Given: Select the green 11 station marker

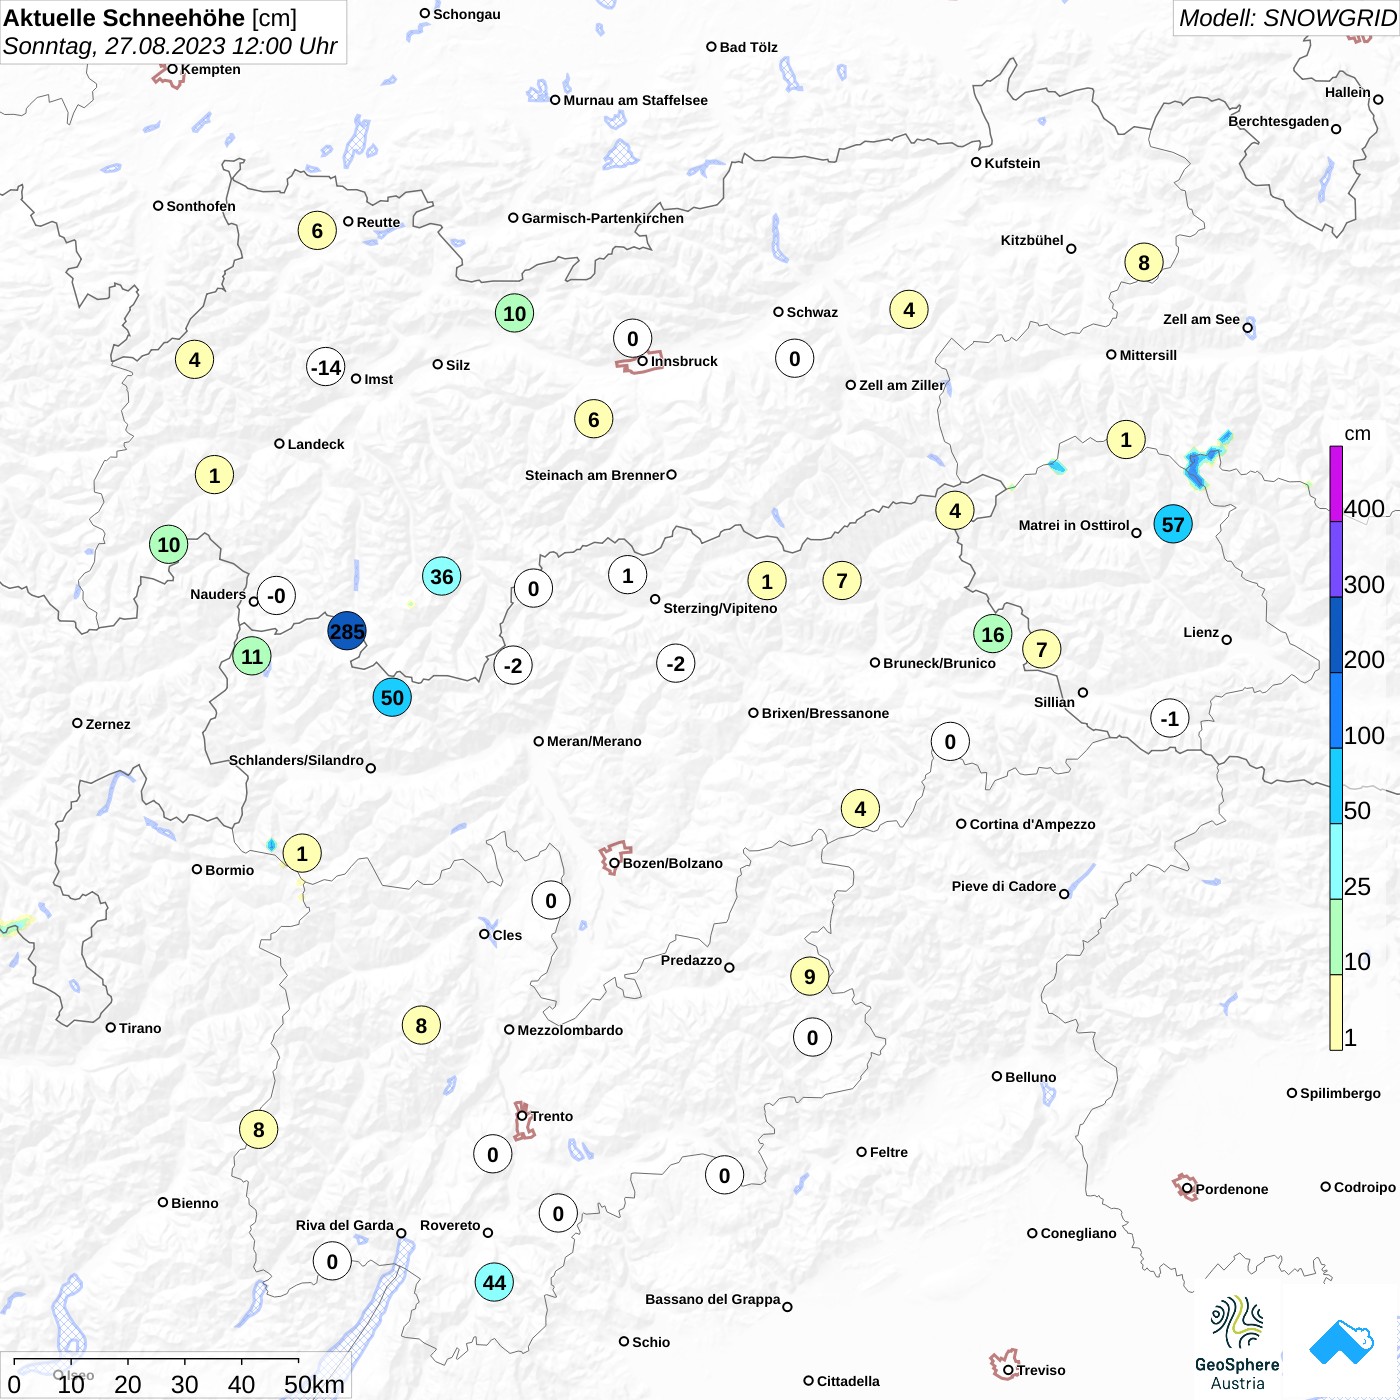Looking at the screenshot, I should coord(252,656).
